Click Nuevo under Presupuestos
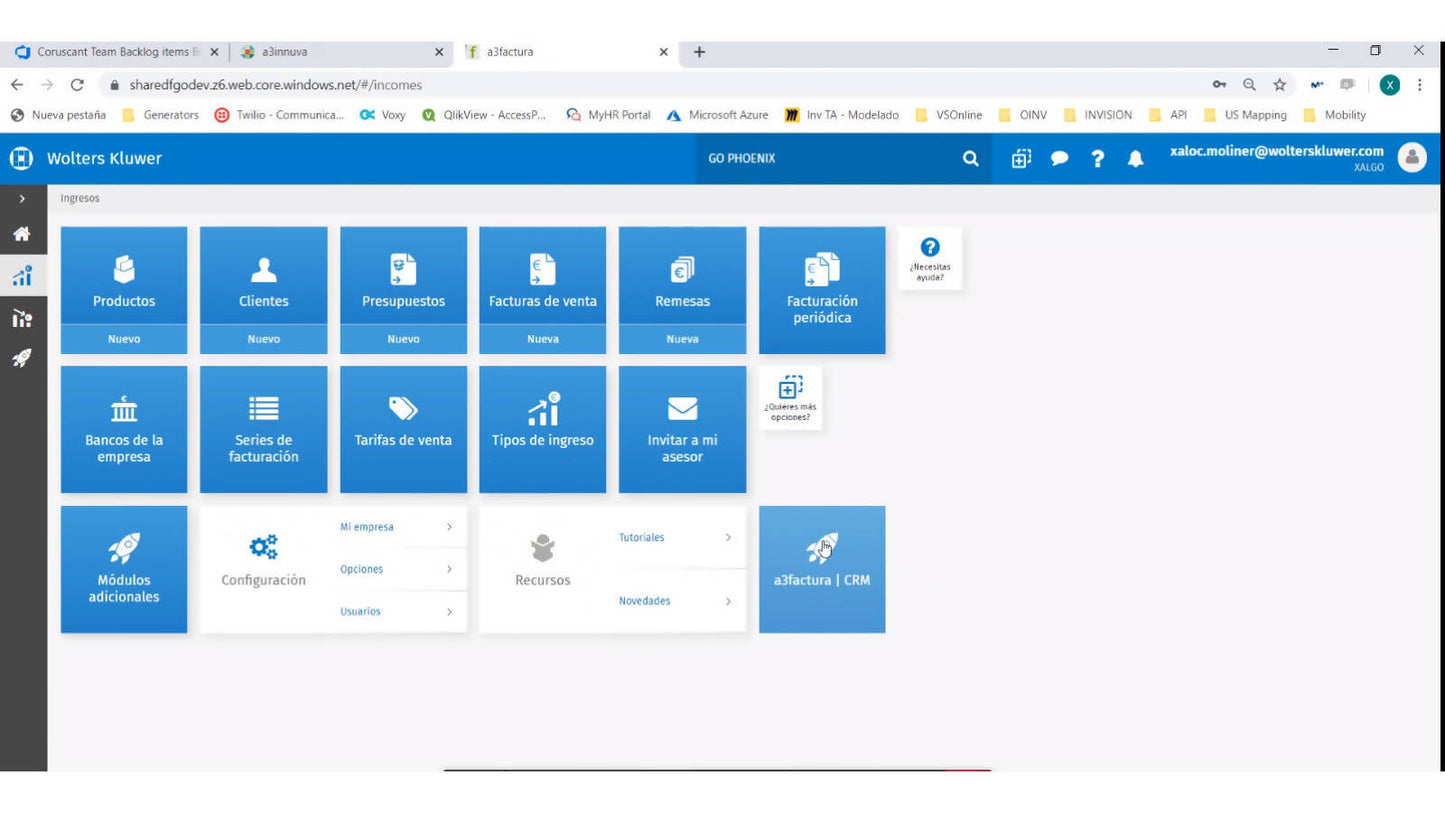The height and width of the screenshot is (813, 1445). (403, 339)
